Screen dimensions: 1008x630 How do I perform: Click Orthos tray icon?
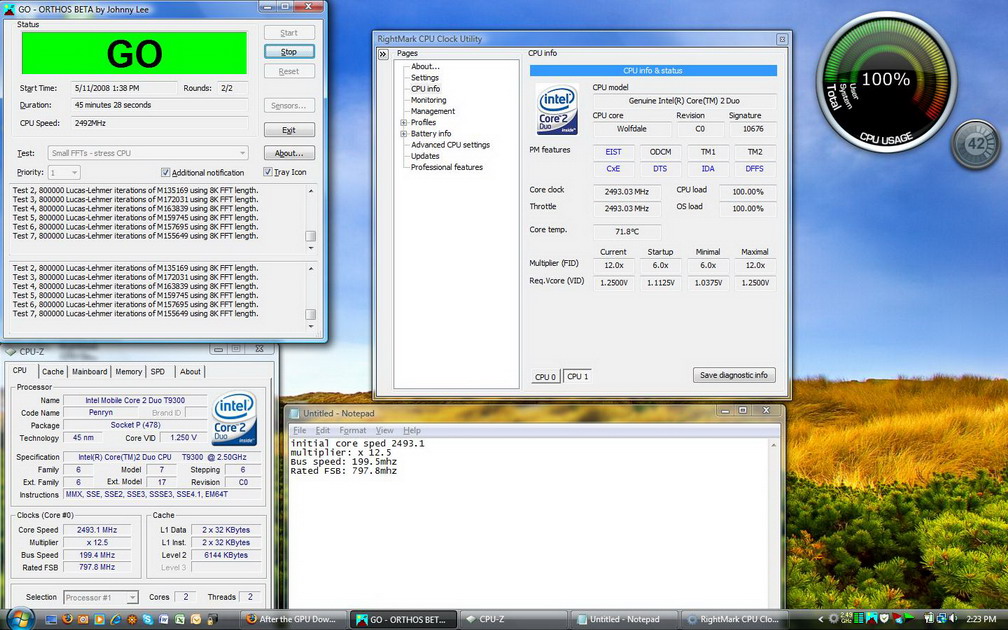(x=872, y=618)
